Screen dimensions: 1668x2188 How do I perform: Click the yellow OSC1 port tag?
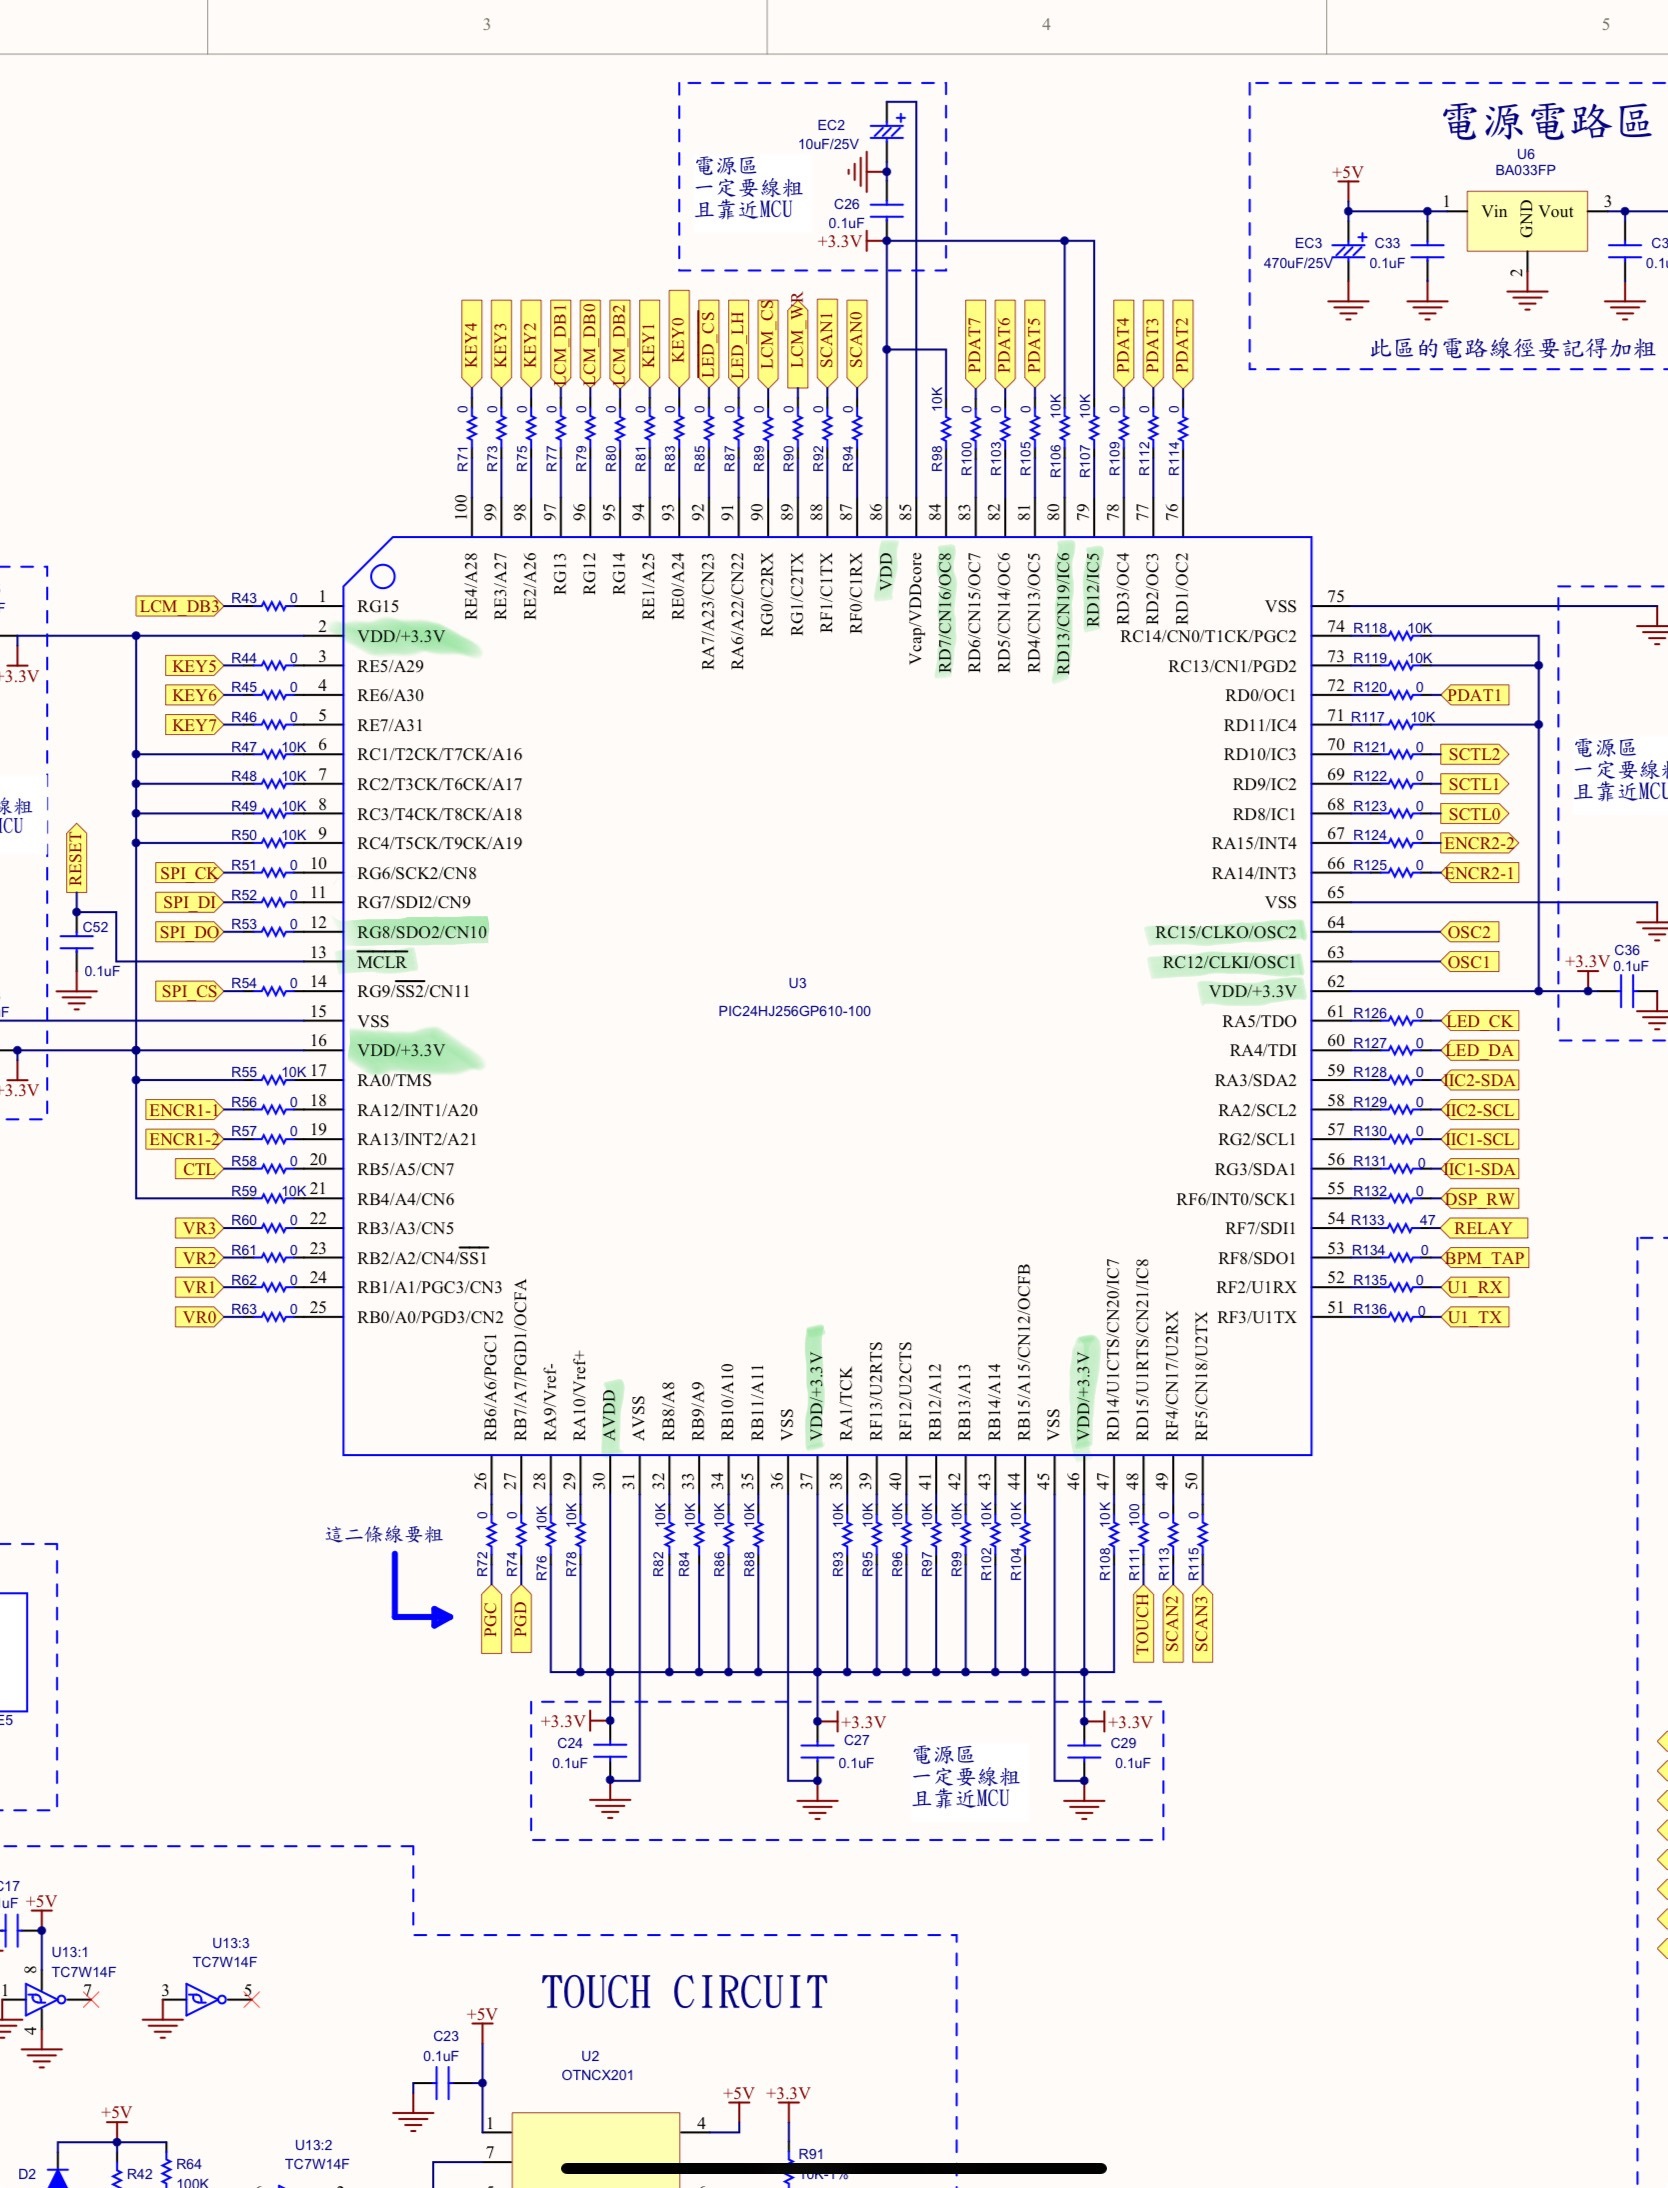pyautogui.click(x=1470, y=962)
